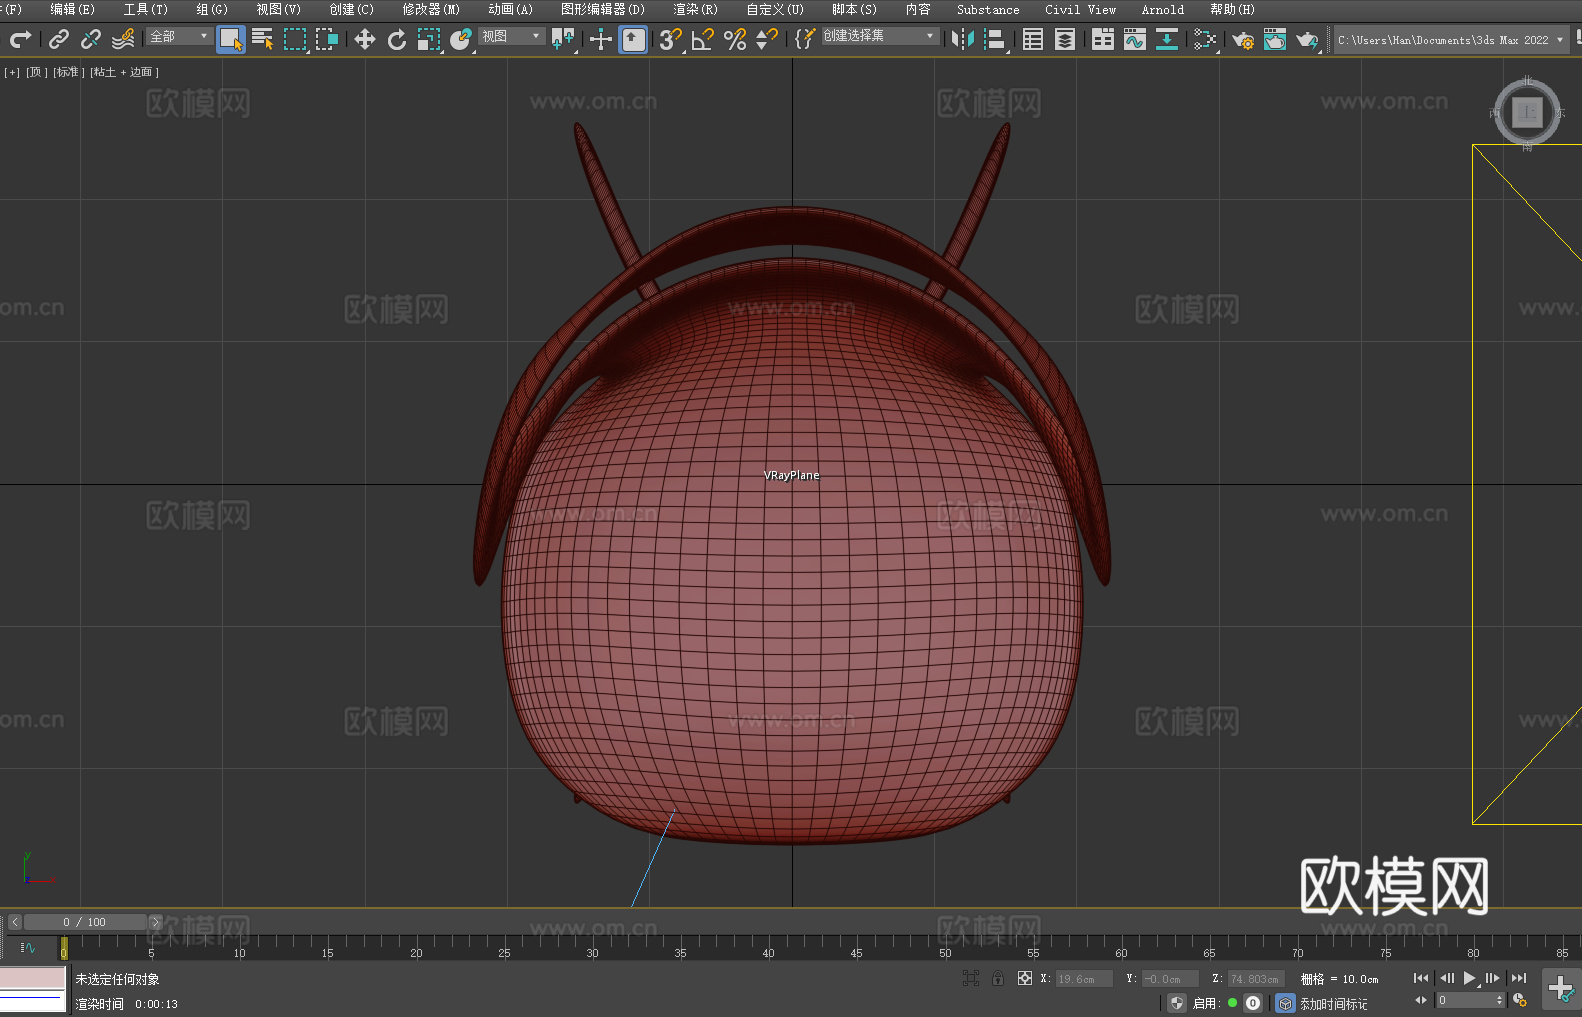Activate the Select and Scale tool

(429, 40)
